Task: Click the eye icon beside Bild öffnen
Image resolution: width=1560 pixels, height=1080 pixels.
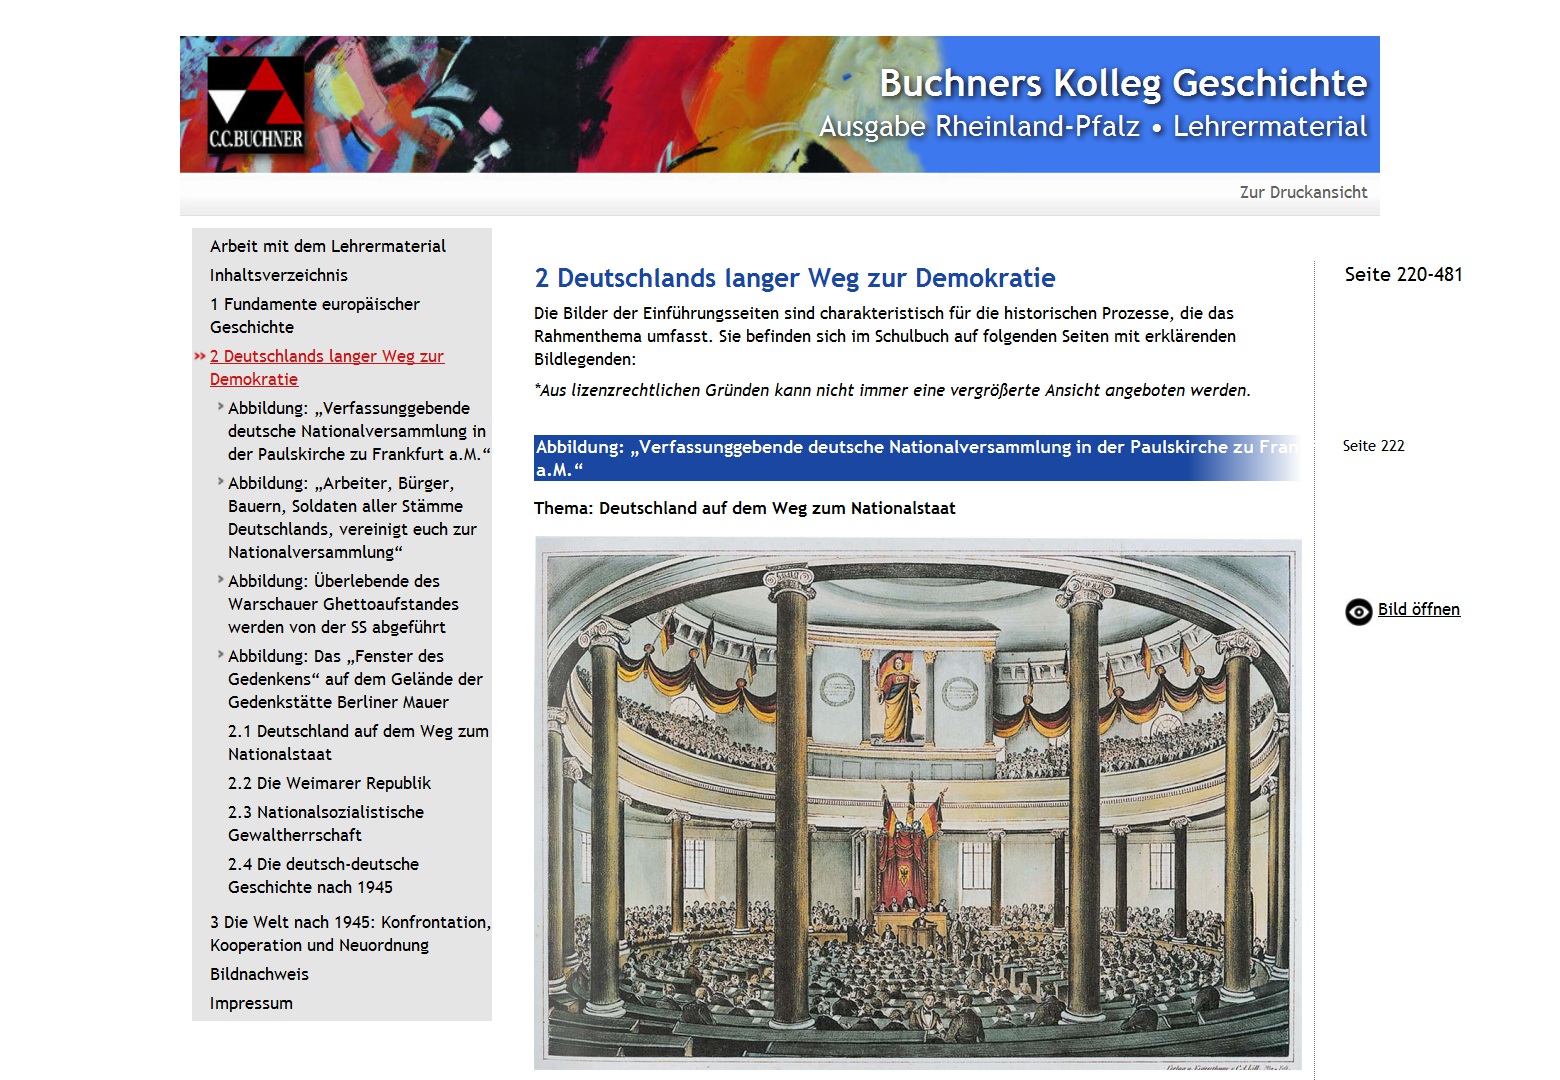Action: pos(1358,611)
